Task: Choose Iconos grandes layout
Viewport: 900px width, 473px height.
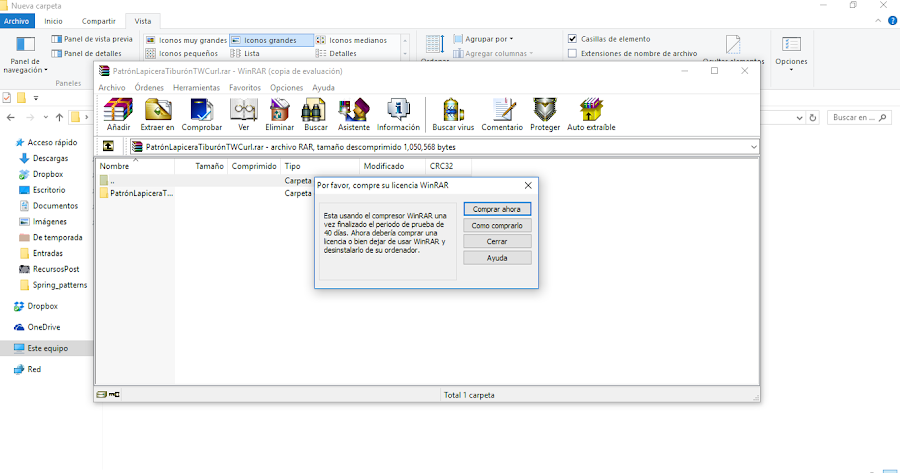Action: (271, 40)
